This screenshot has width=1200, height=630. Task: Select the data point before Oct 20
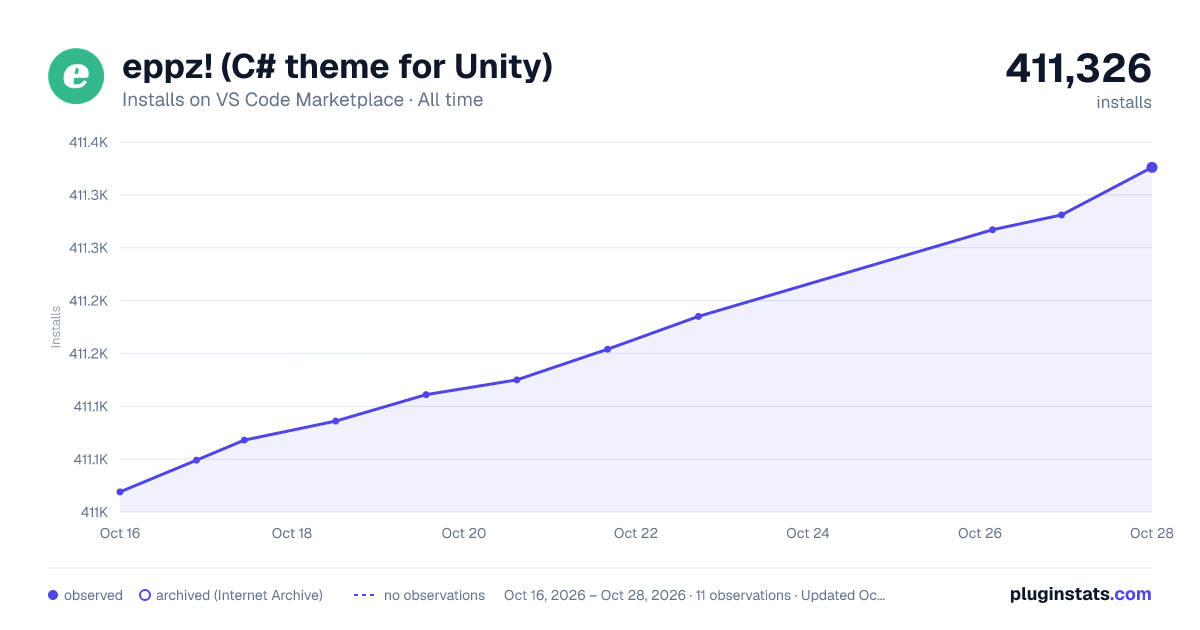coord(426,395)
